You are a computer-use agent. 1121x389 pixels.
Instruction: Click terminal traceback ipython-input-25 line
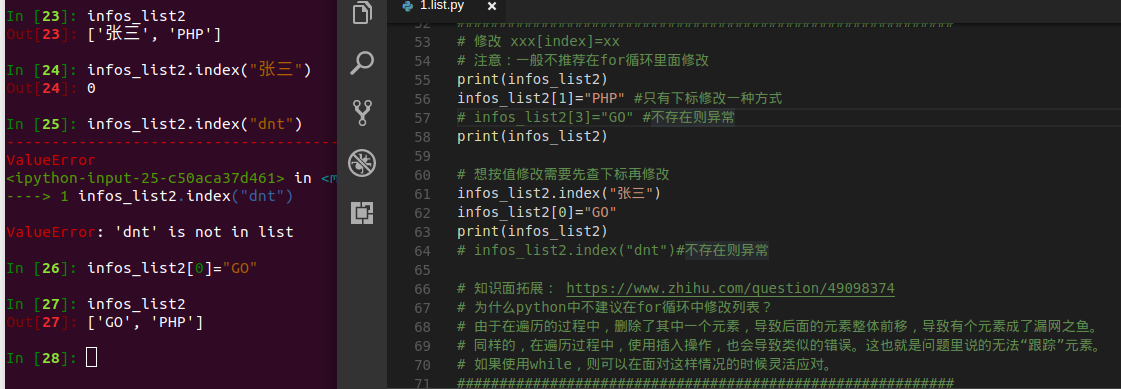(x=172, y=178)
